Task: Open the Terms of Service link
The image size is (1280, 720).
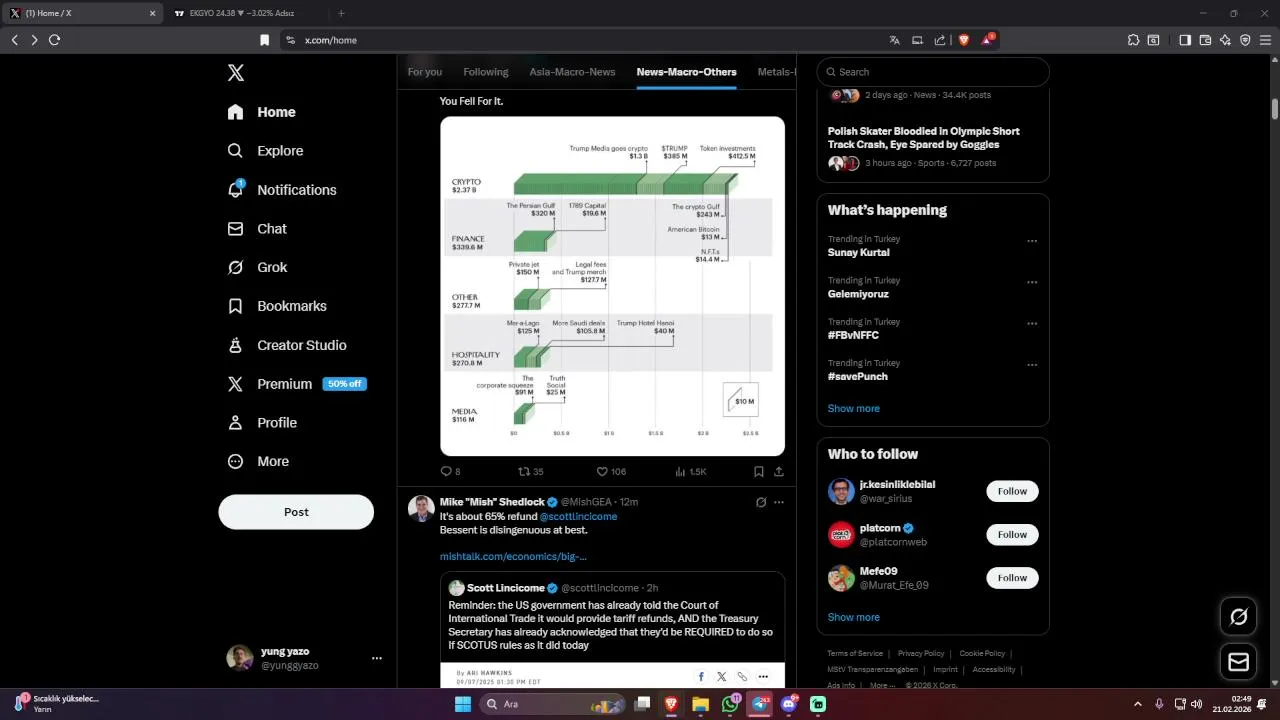Action: click(855, 653)
